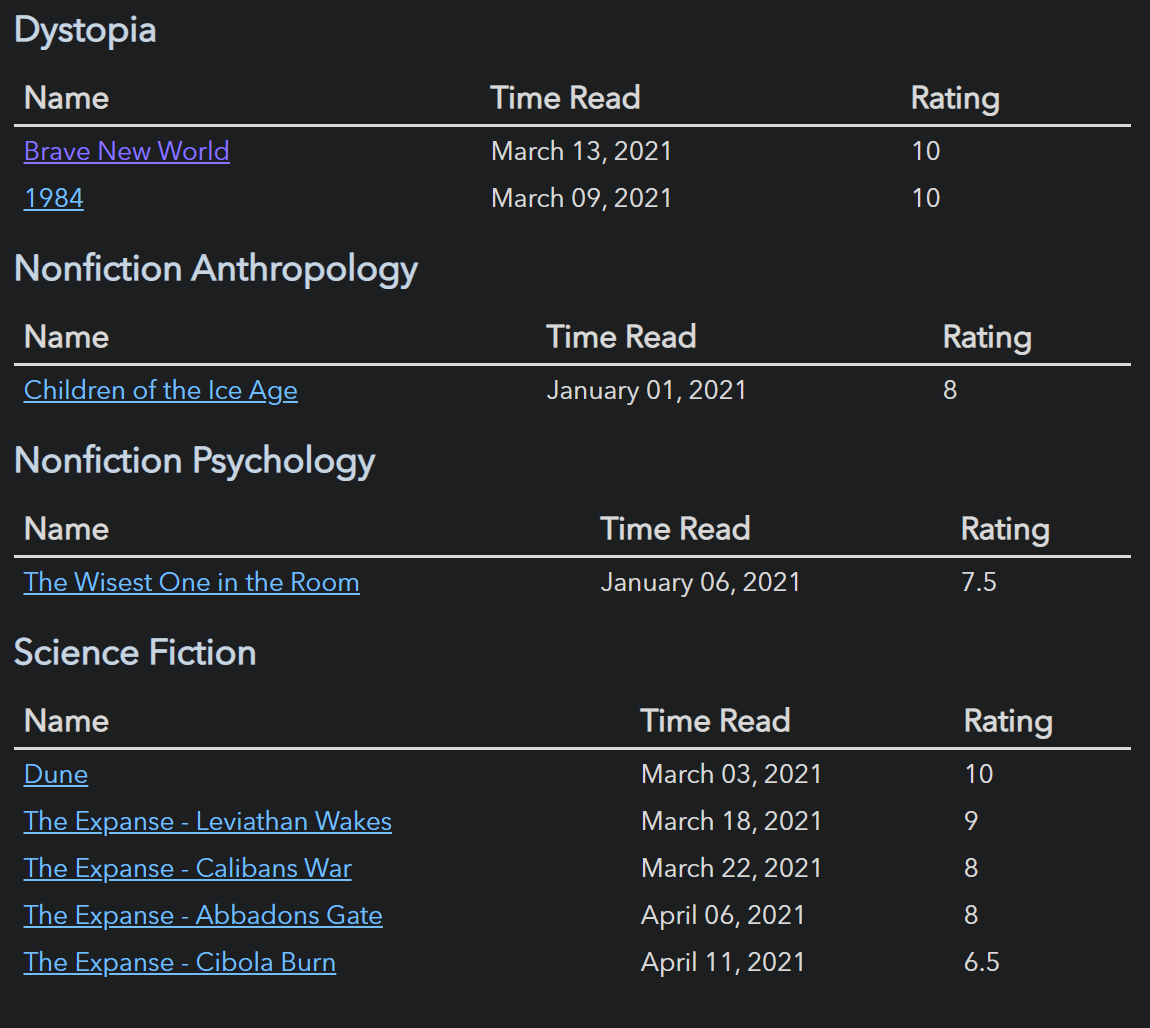This screenshot has height=1028, width=1150.
Task: Click the Name header in Science Fiction table
Action: point(66,721)
